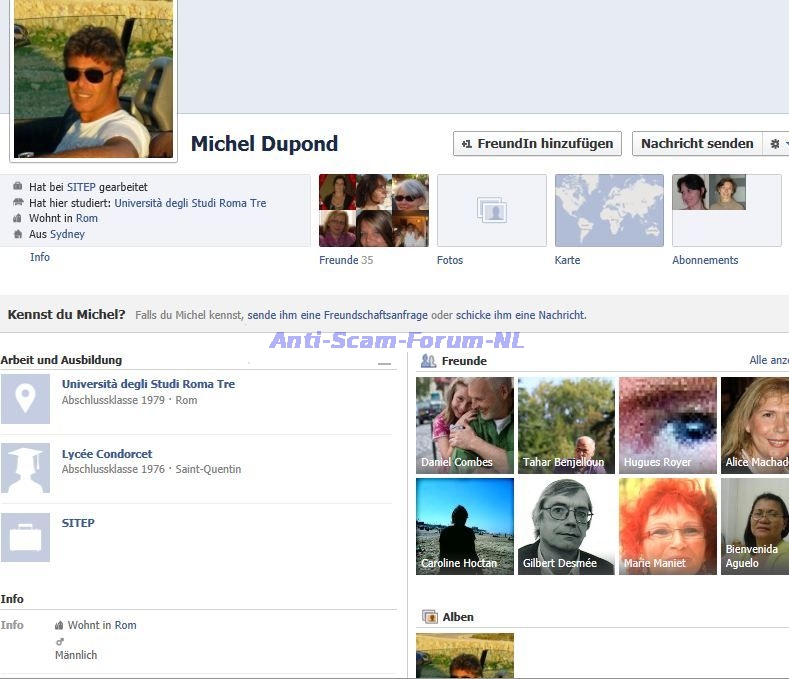
Task: Open friend Gilbert Desmée's thumbnail
Action: [565, 526]
